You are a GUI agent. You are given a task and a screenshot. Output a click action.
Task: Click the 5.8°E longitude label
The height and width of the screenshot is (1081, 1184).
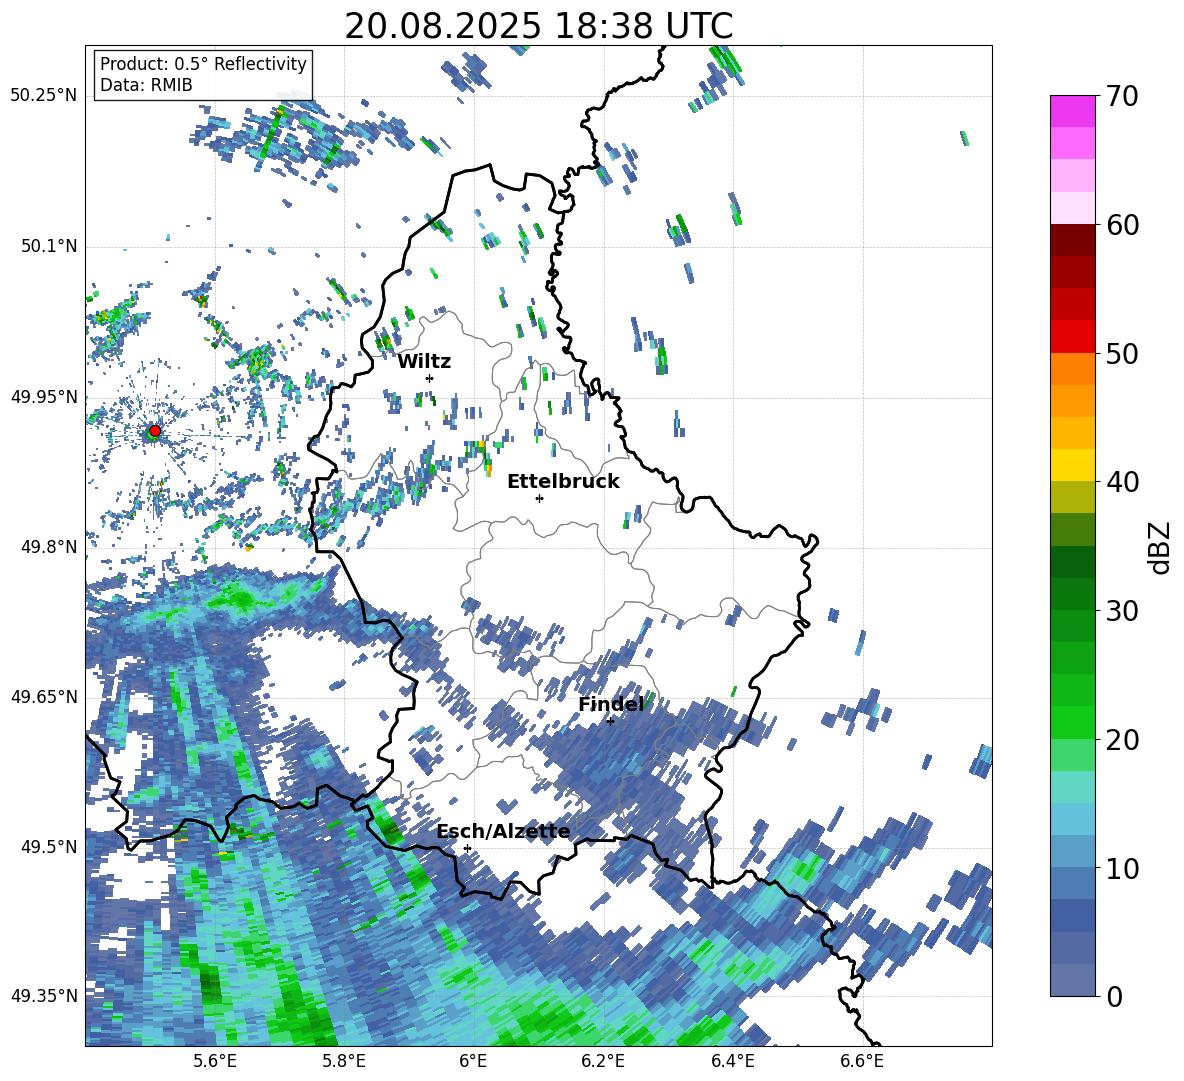pyautogui.click(x=344, y=1062)
